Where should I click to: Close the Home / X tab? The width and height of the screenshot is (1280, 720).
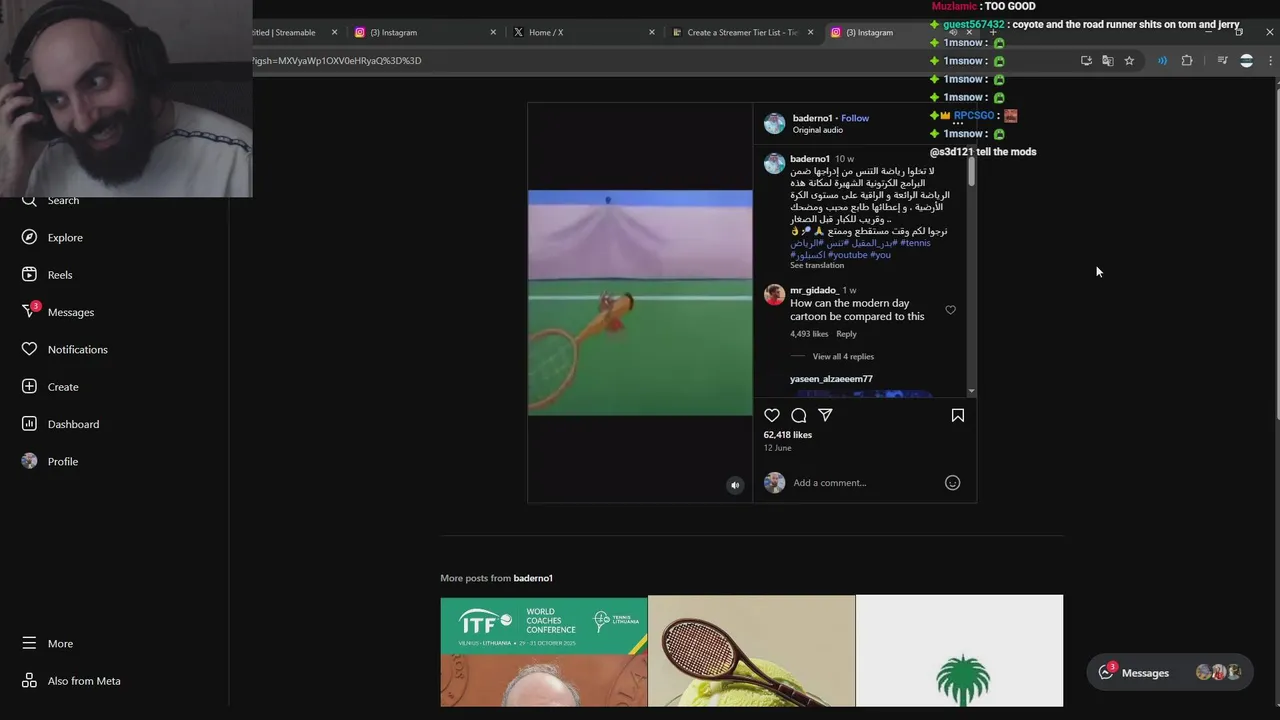(652, 32)
